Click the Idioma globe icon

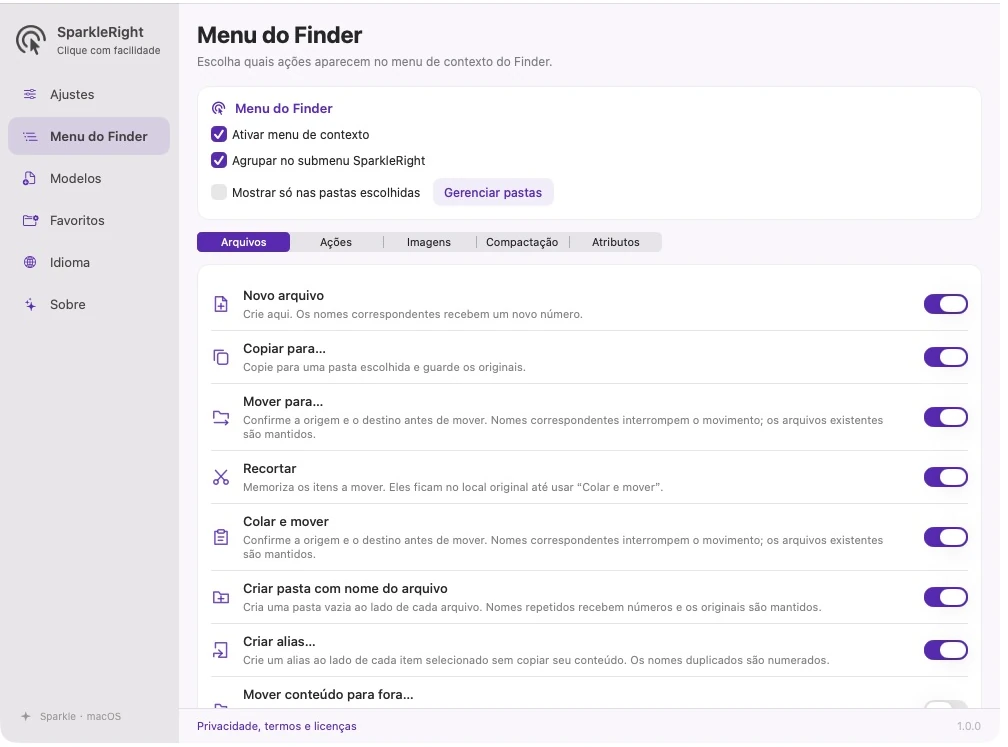[30, 262]
